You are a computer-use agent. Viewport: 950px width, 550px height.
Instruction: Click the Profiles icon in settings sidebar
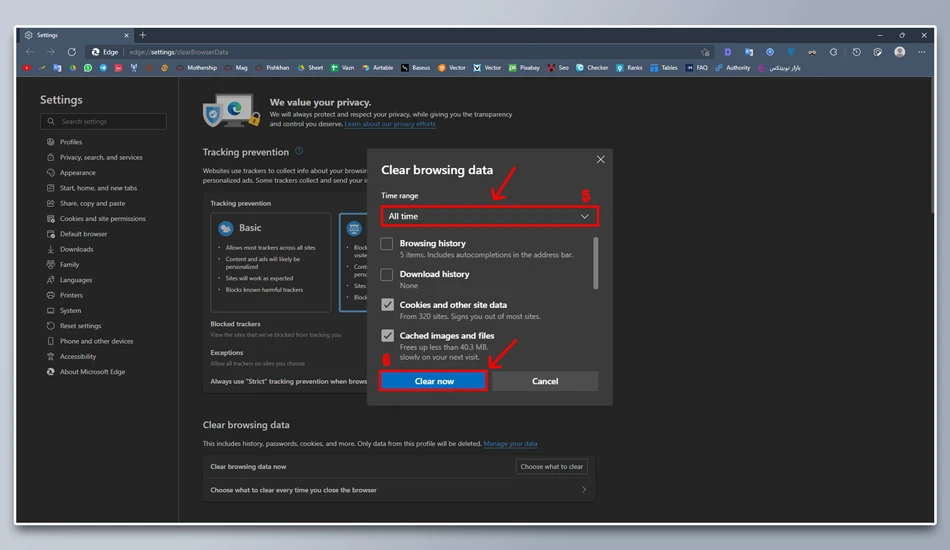click(x=51, y=142)
